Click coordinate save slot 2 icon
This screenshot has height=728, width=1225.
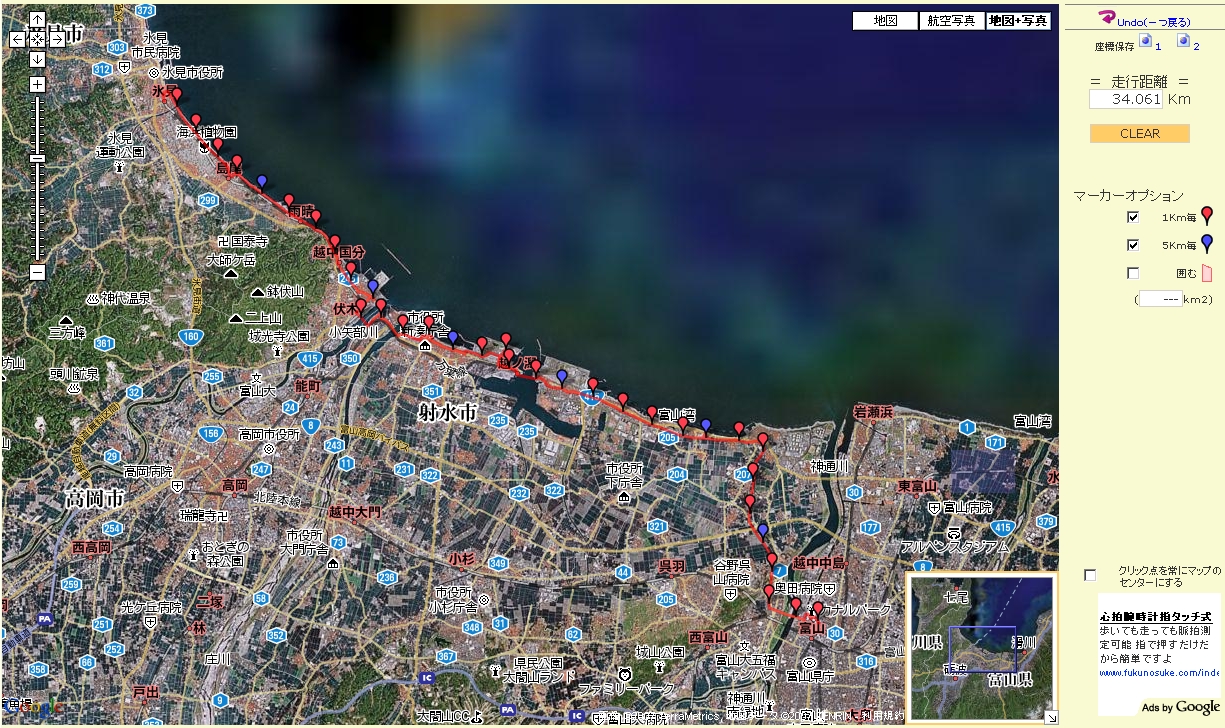[1183, 41]
